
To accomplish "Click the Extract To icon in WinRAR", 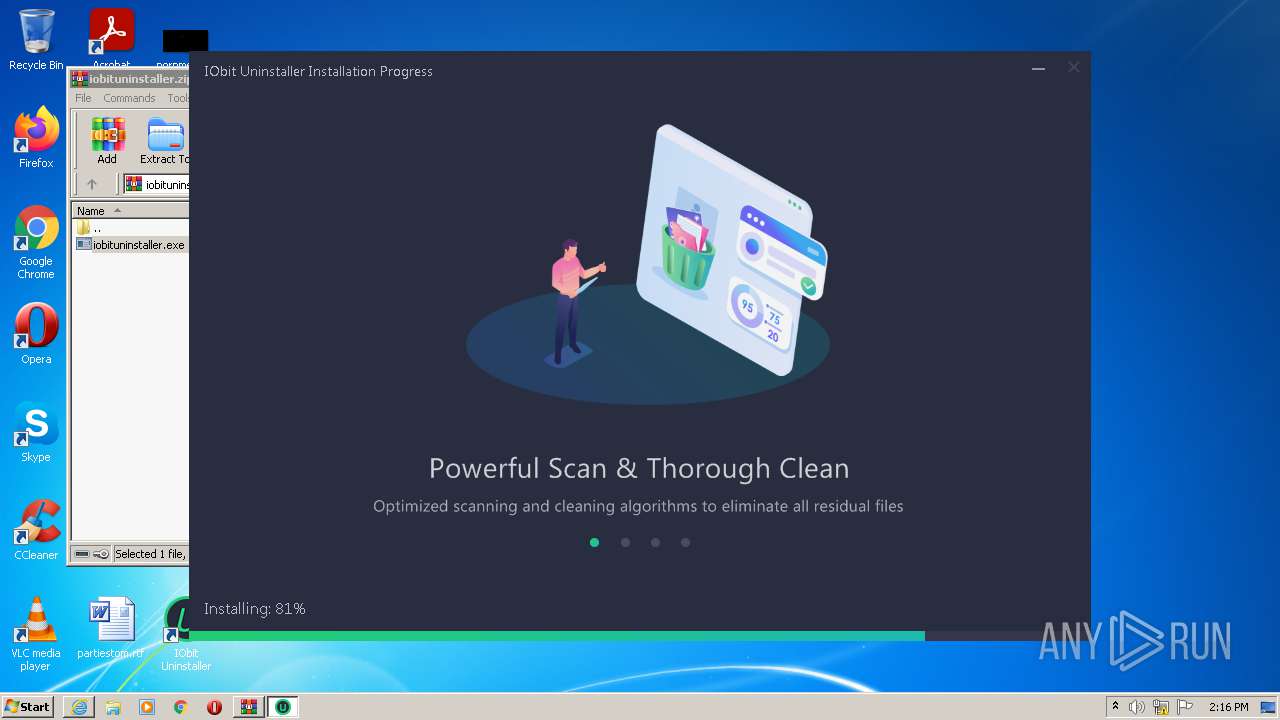I will 165,141.
